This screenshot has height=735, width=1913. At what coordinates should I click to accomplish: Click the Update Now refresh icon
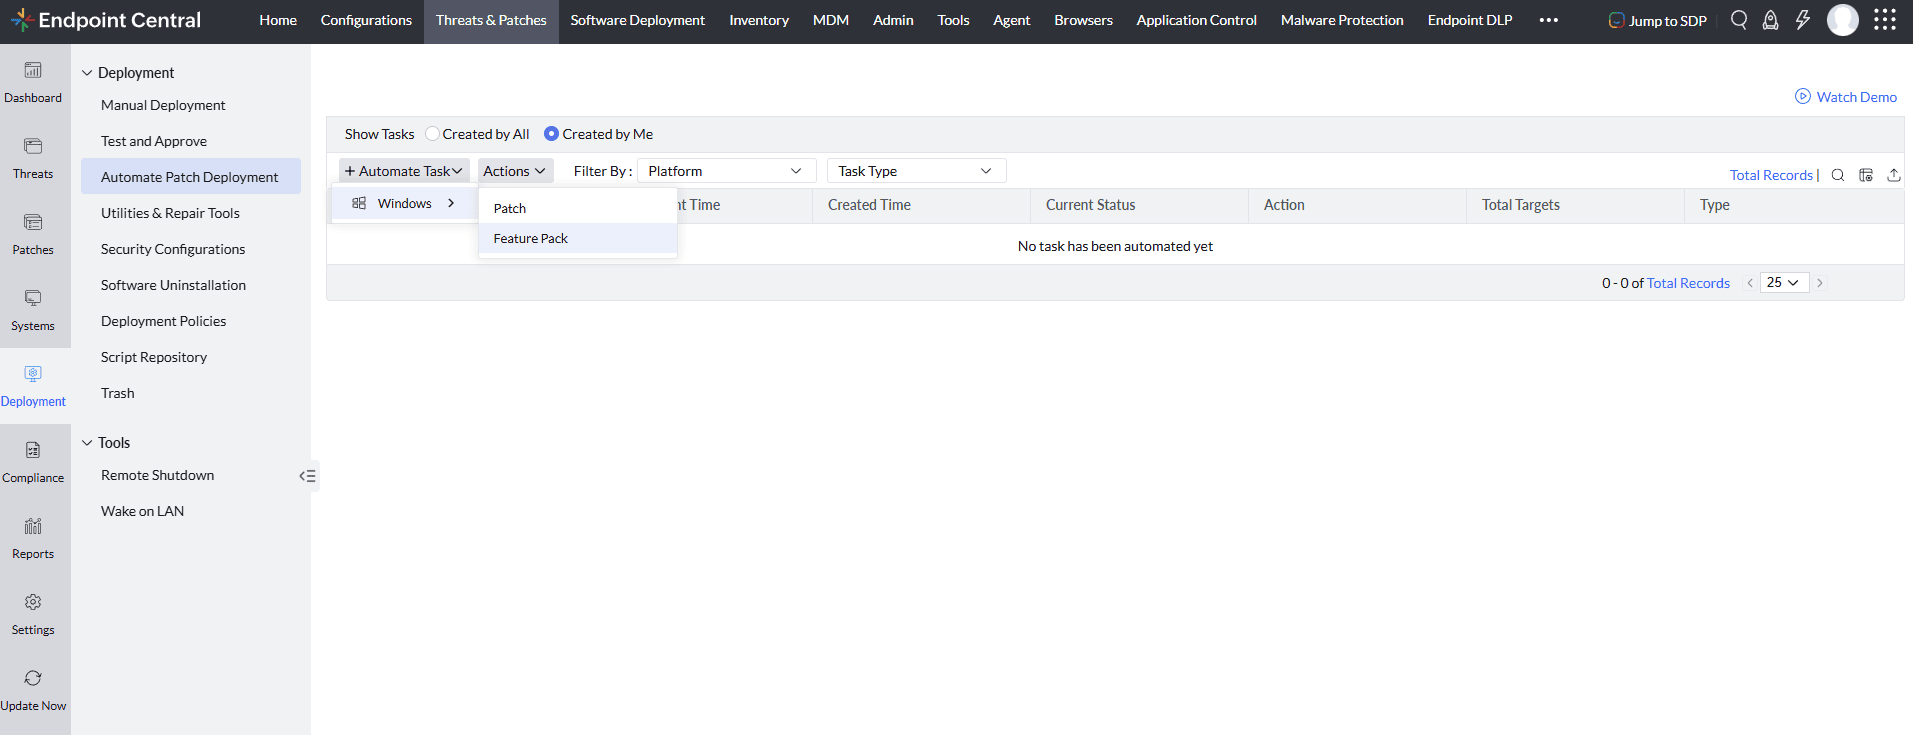pyautogui.click(x=33, y=678)
